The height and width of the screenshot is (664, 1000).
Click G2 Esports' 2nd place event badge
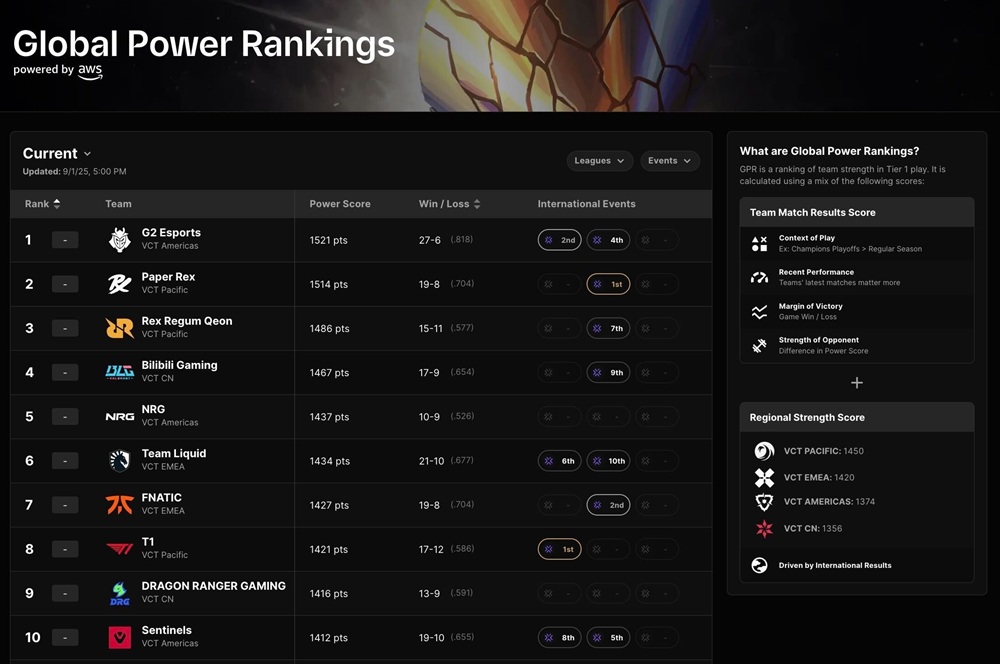pos(559,239)
